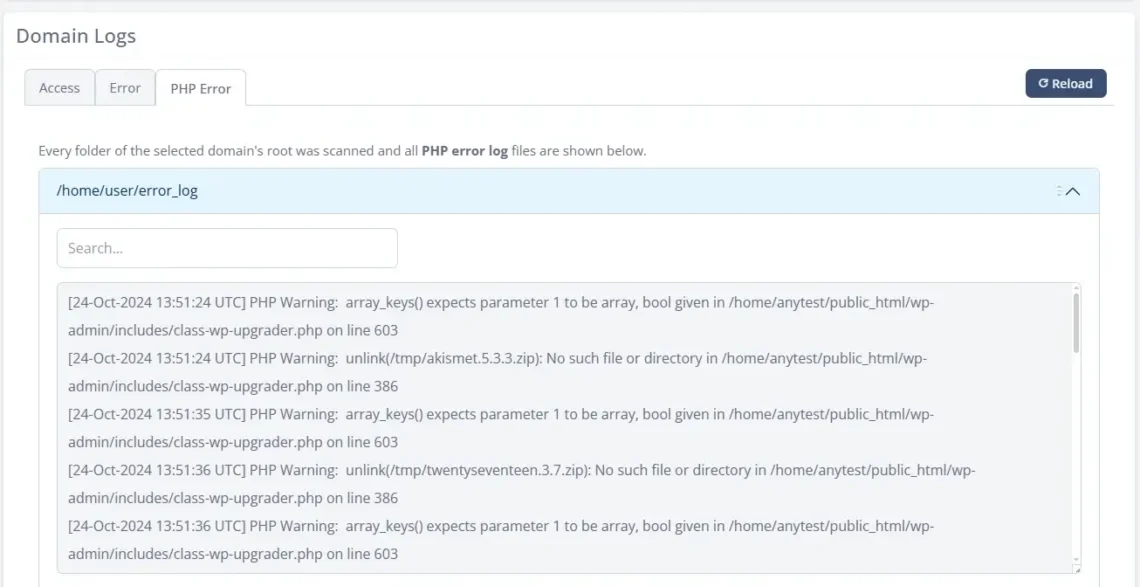1140x587 pixels.
Task: Switch to the Error tab
Action: [125, 88]
